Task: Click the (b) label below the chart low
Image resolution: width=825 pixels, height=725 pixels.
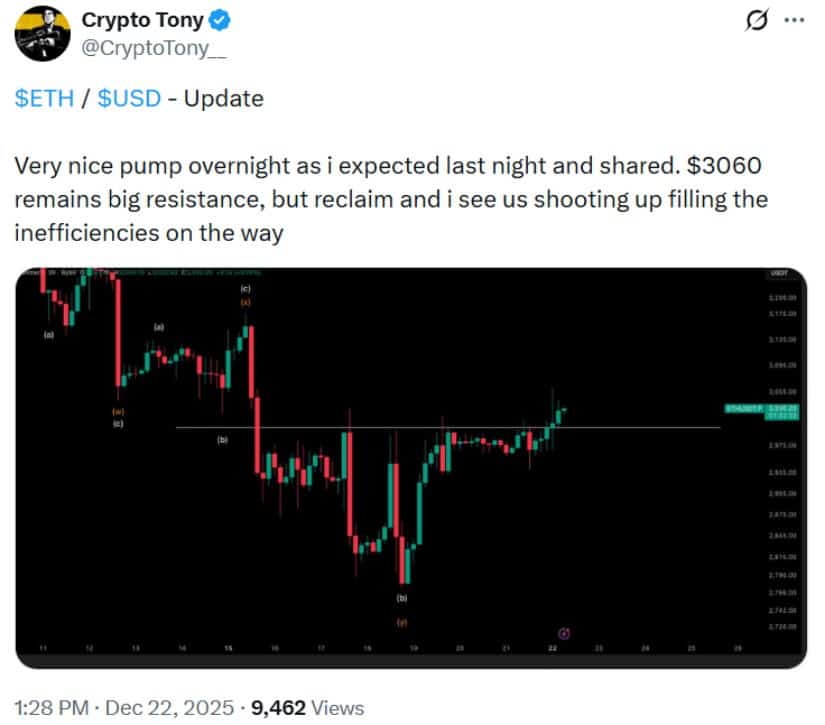Action: (403, 598)
